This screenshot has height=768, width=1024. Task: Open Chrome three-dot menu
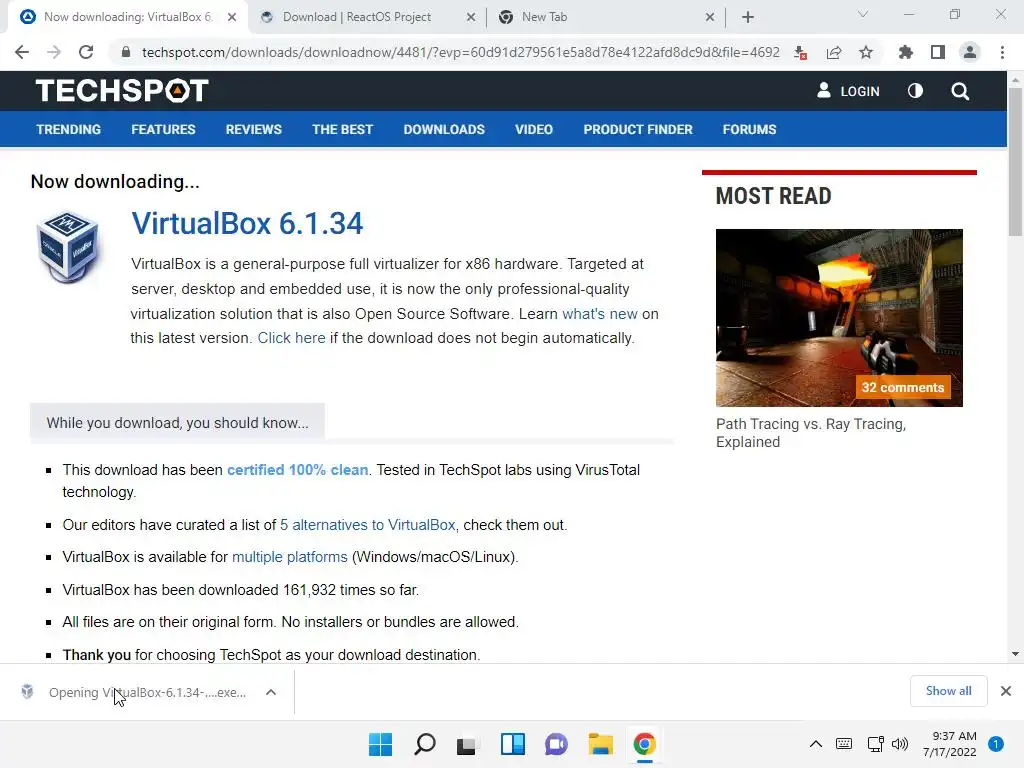pos(1002,52)
